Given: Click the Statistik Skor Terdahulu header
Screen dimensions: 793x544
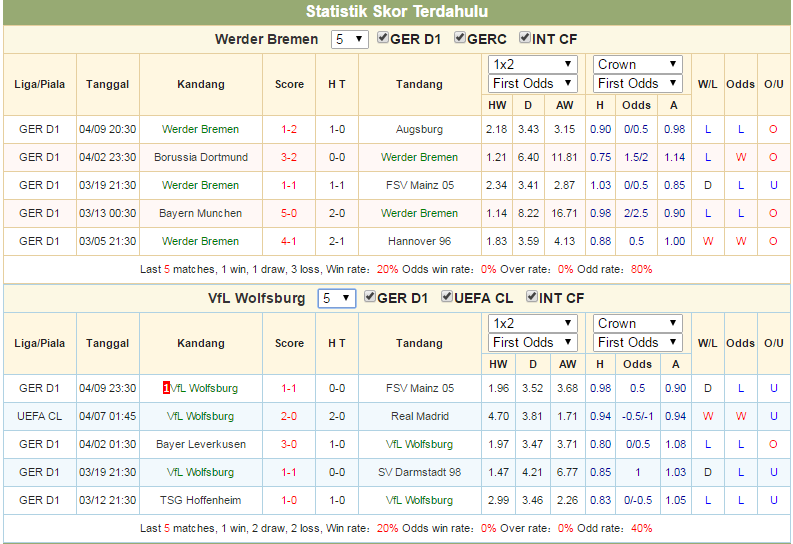Looking at the screenshot, I should click(x=397, y=11).
